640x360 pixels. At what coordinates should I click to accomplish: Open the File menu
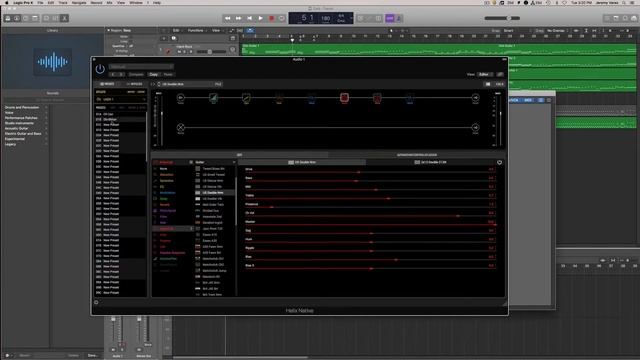pyautogui.click(x=40, y=2)
